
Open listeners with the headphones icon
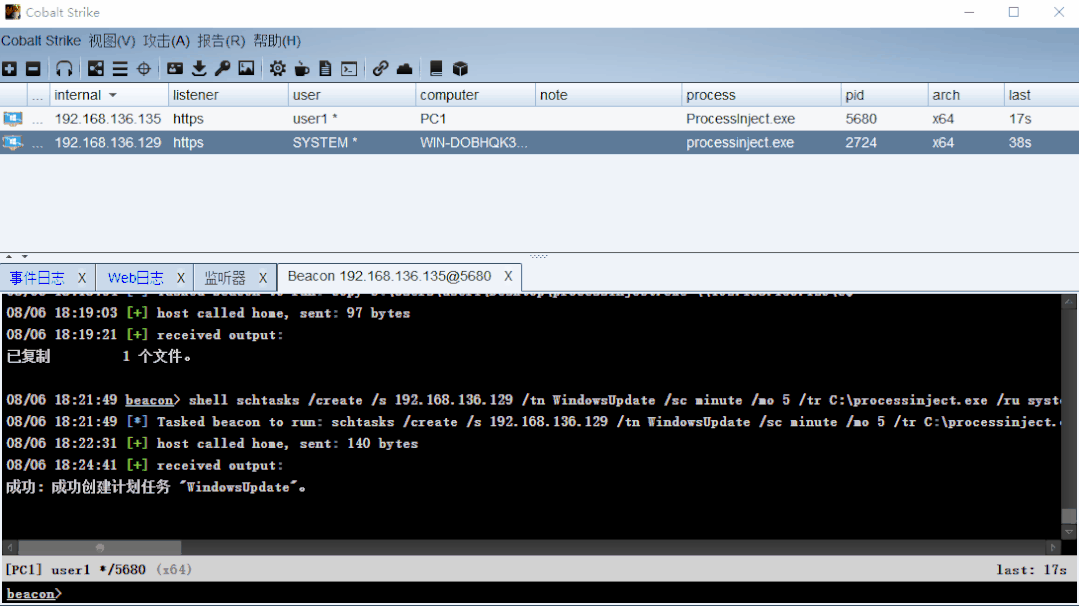click(64, 69)
